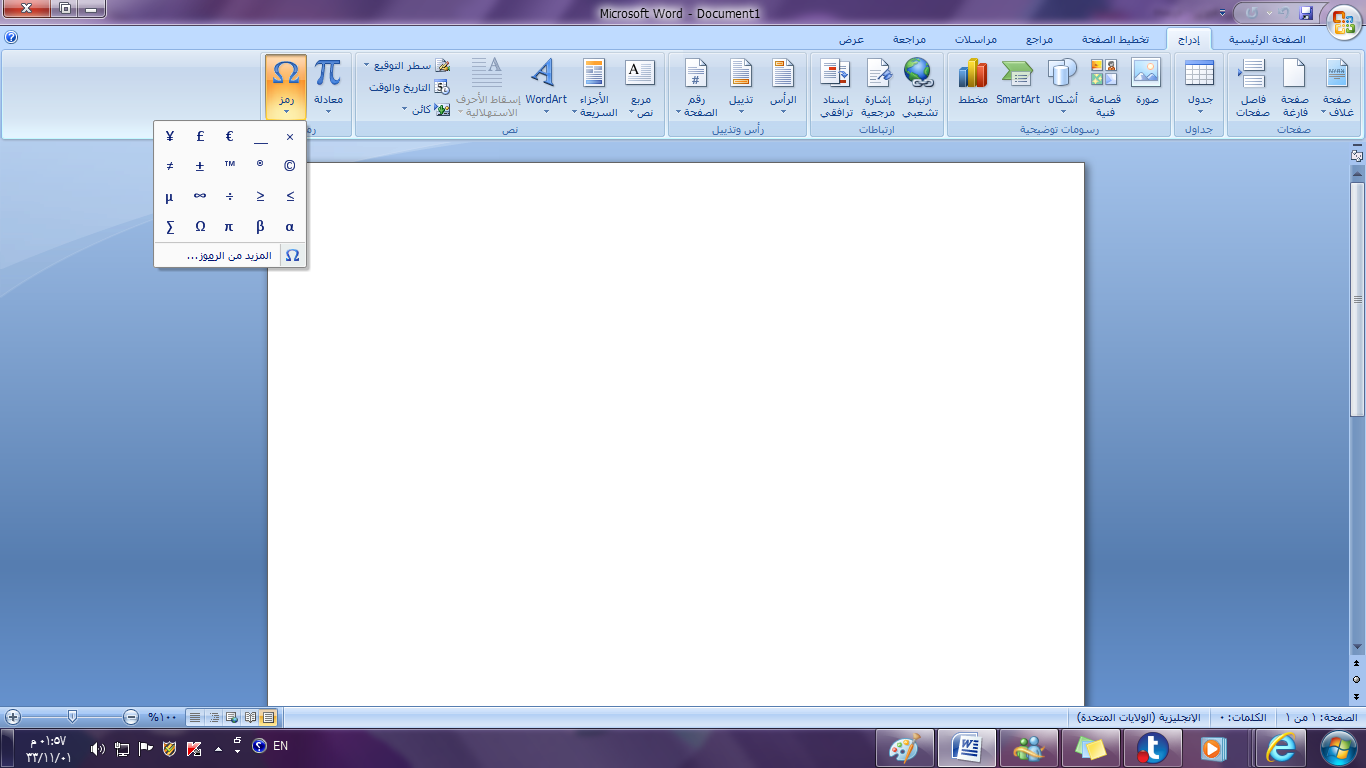Expand the Shapes (أشكال) gallery
1366x768 pixels.
1062,87
